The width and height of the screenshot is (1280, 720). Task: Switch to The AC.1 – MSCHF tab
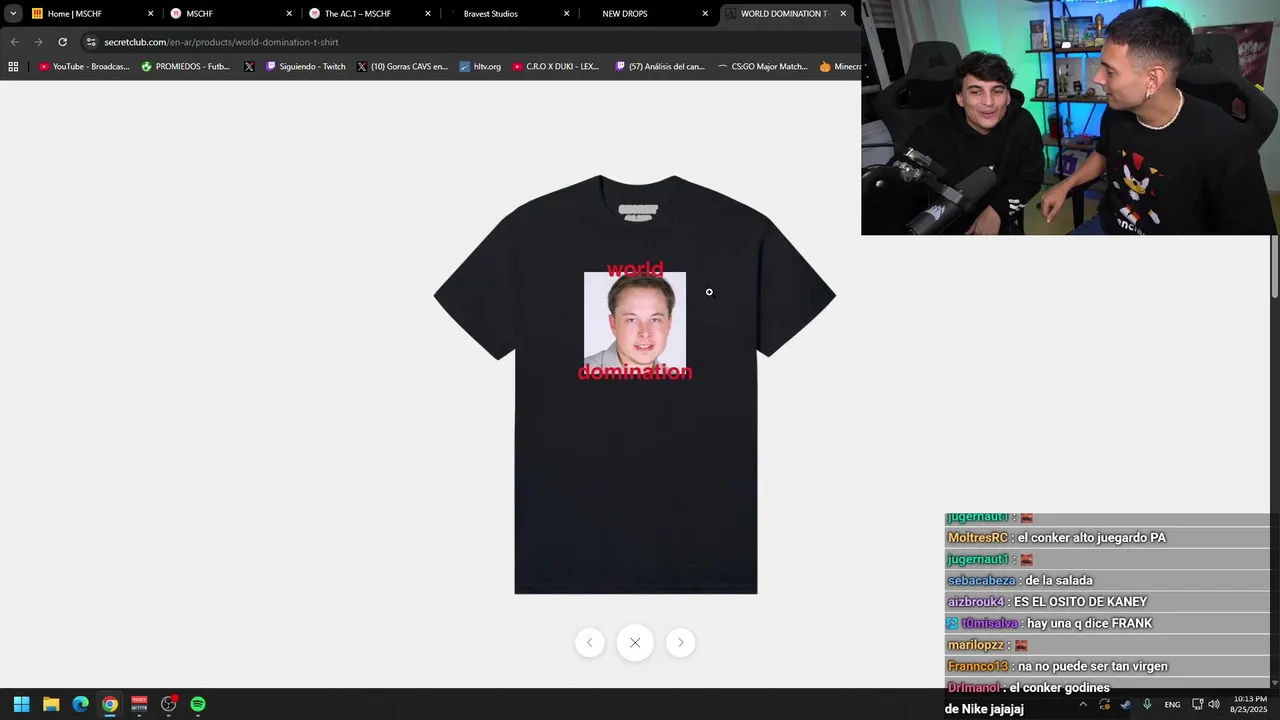tap(369, 14)
